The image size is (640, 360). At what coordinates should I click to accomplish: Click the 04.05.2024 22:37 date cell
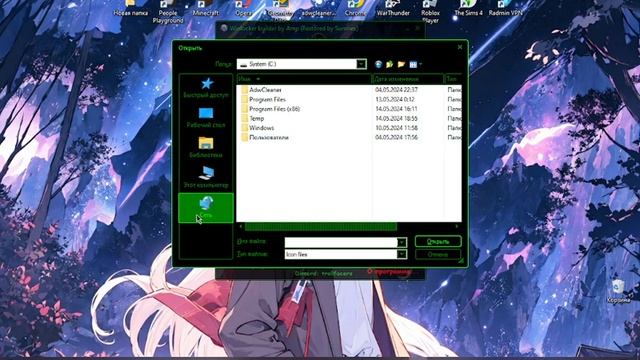396,90
